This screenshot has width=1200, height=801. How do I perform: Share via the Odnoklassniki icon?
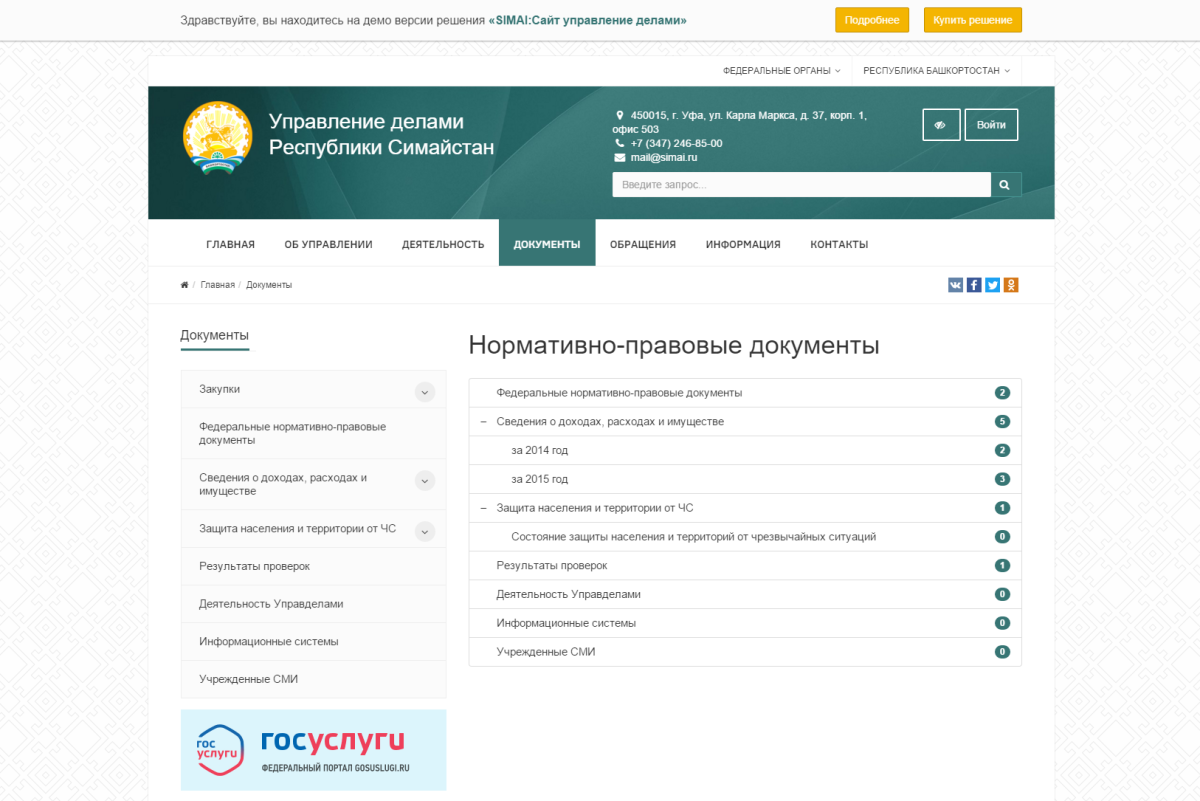click(x=1010, y=284)
